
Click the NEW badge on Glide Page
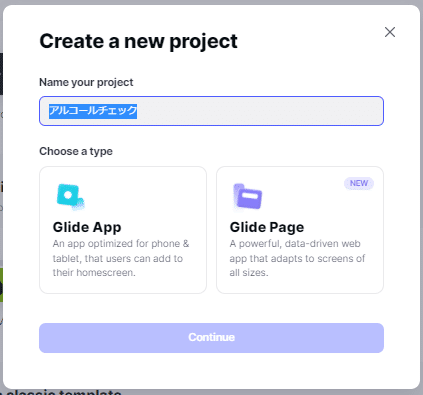[359, 183]
